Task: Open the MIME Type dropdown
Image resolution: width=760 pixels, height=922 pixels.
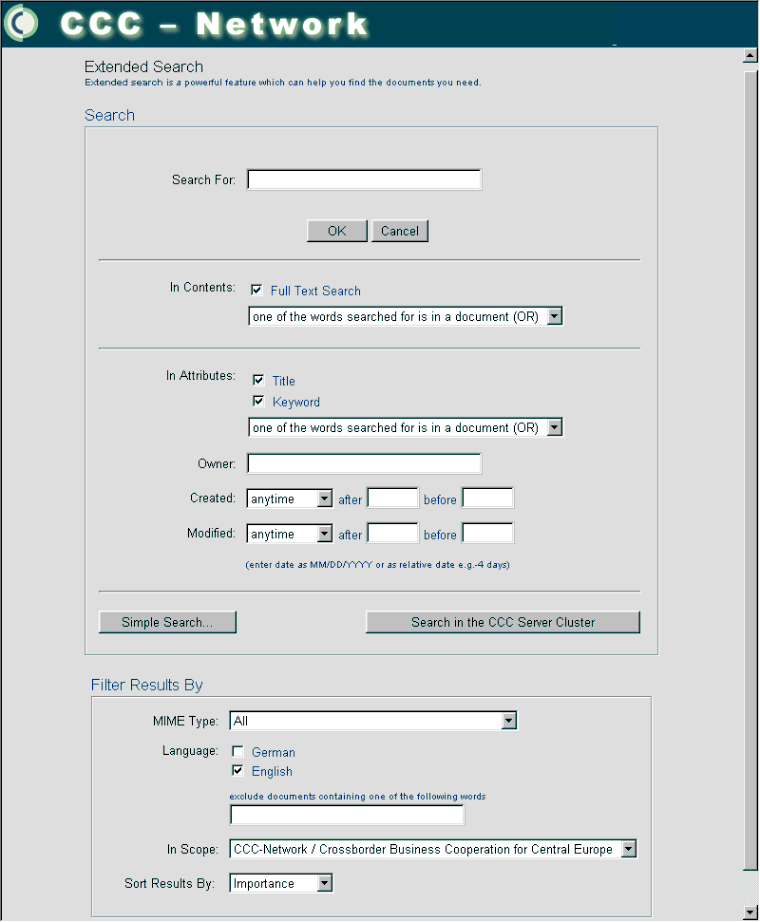Action: [x=373, y=721]
